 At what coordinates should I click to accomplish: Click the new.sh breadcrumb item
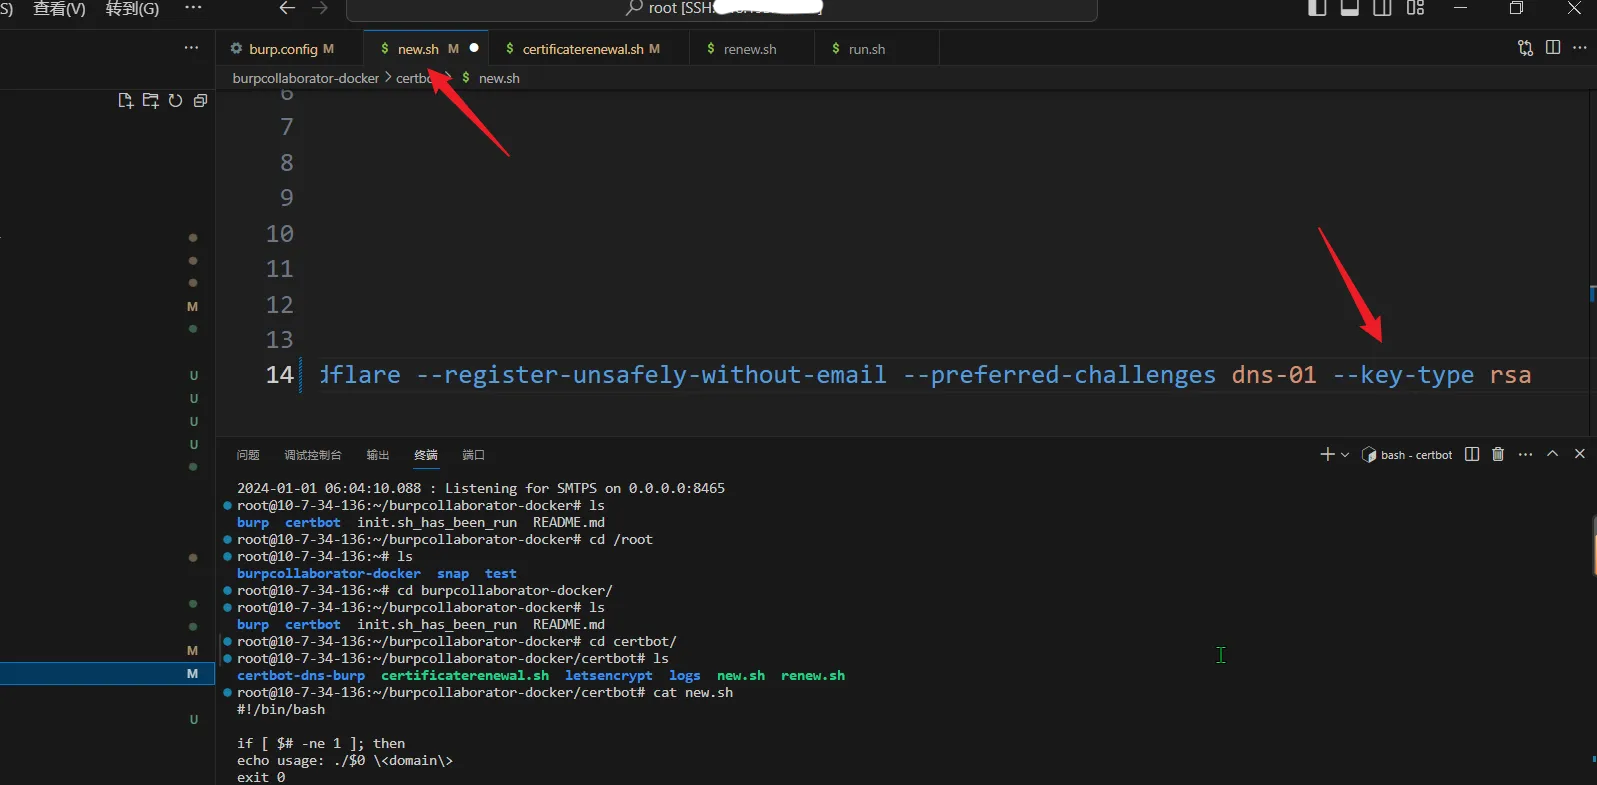(x=498, y=78)
